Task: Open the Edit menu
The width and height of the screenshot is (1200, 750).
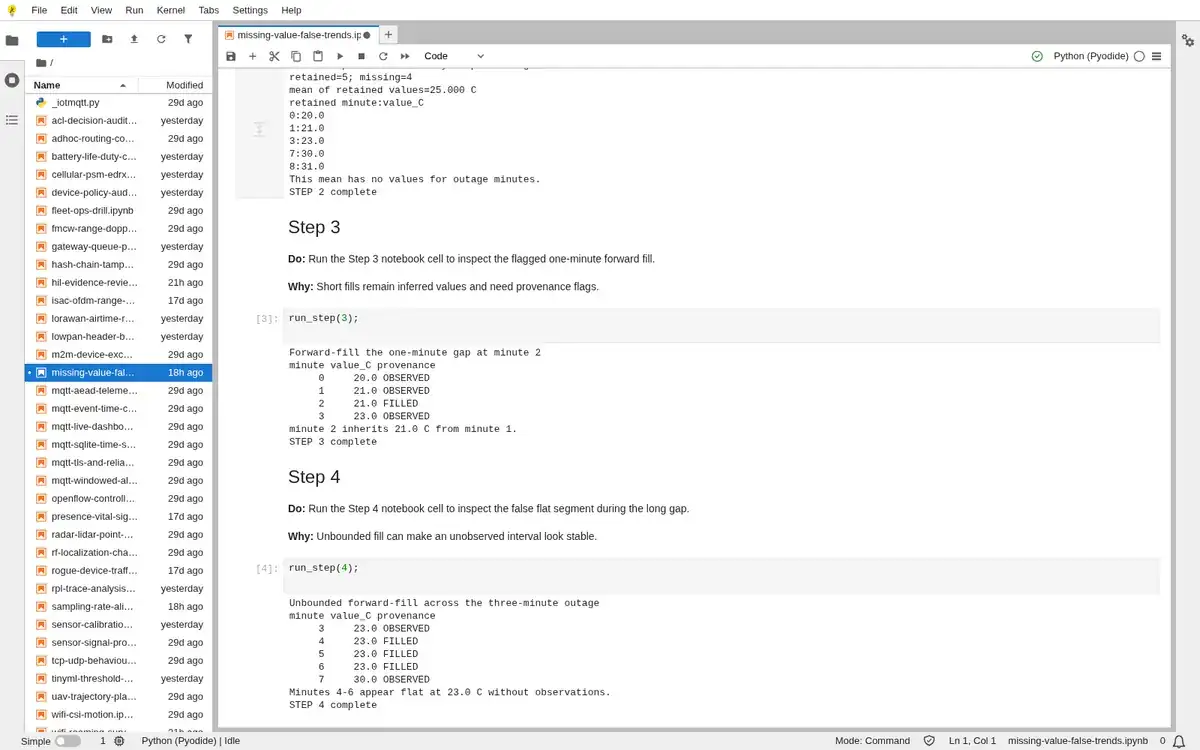Action: [69, 10]
